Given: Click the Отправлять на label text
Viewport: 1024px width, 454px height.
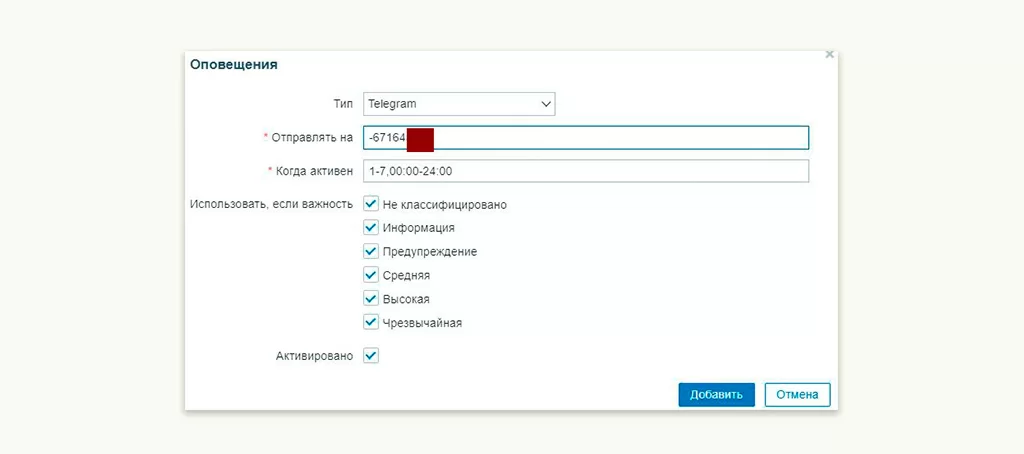Looking at the screenshot, I should point(311,137).
